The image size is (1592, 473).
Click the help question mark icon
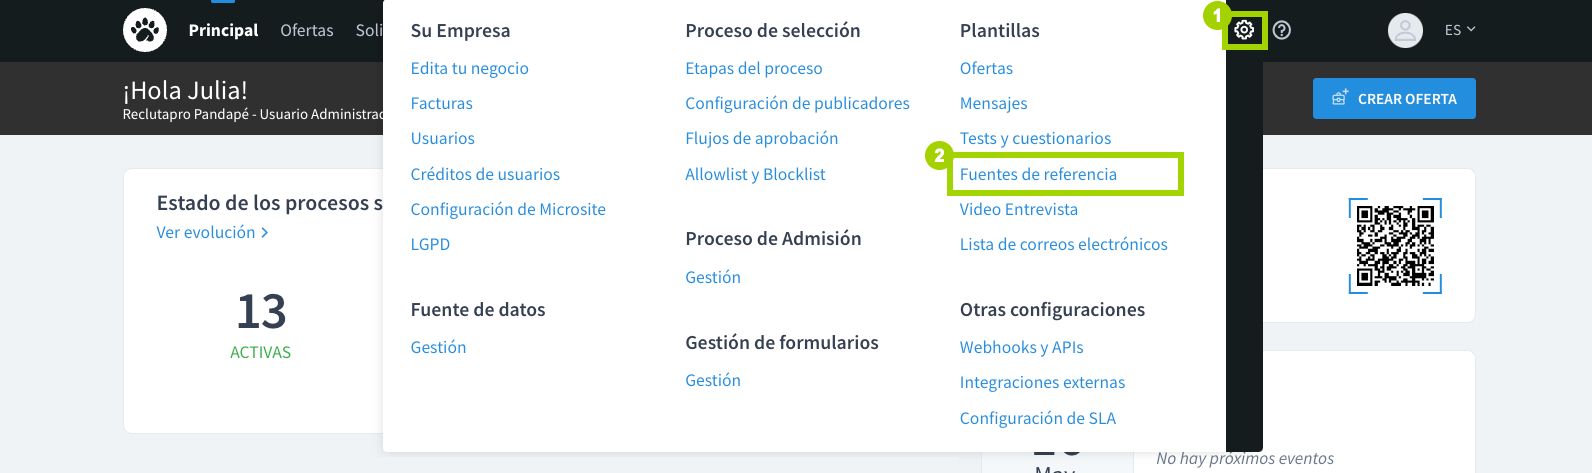(x=1282, y=30)
